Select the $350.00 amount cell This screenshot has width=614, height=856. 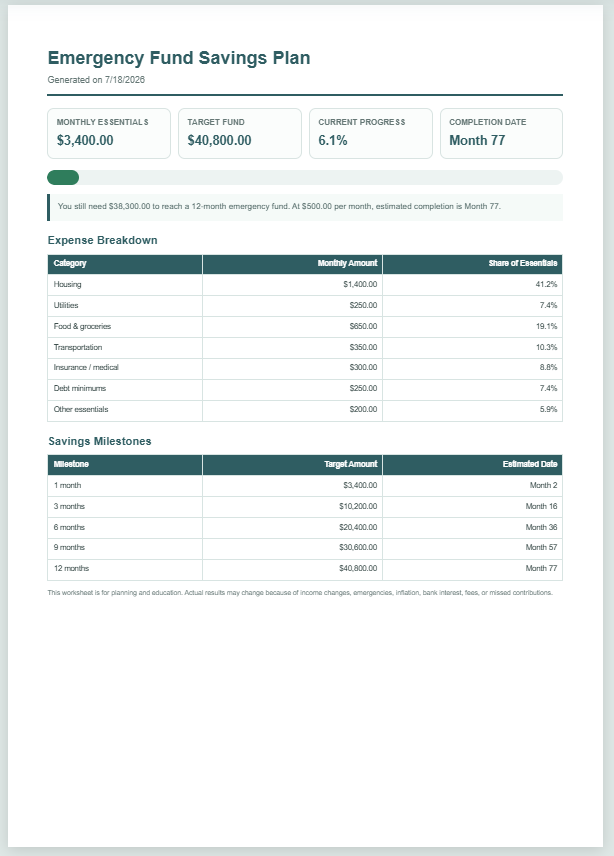(x=293, y=347)
